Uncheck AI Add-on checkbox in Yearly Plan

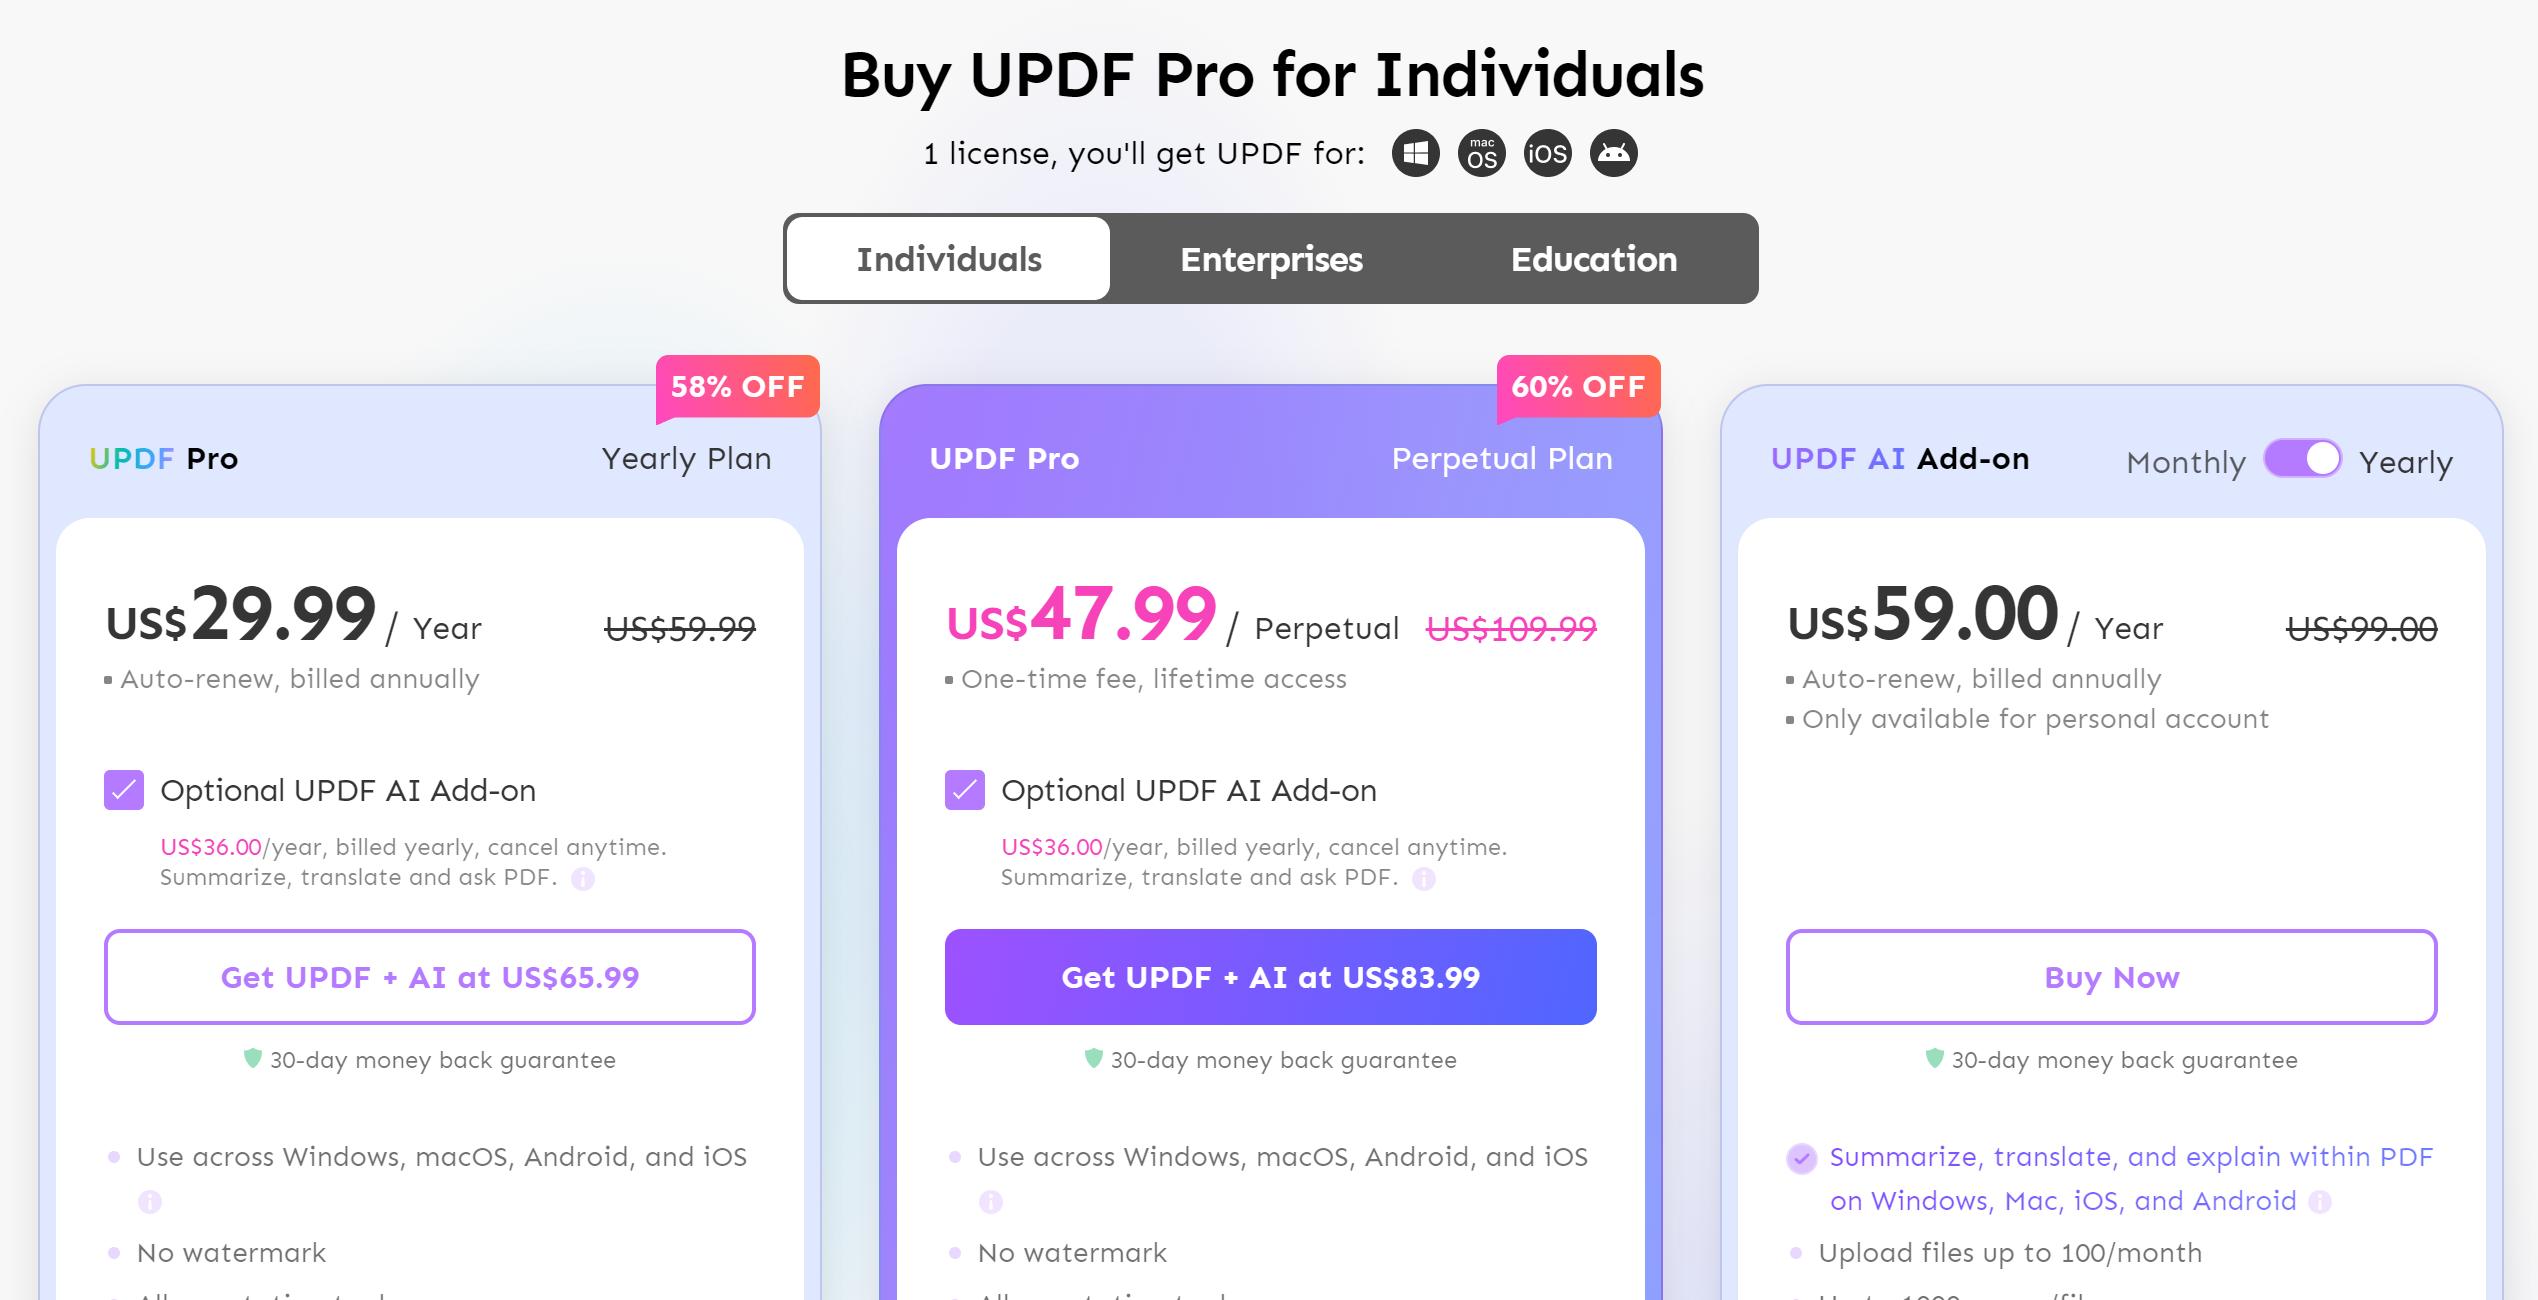[124, 791]
